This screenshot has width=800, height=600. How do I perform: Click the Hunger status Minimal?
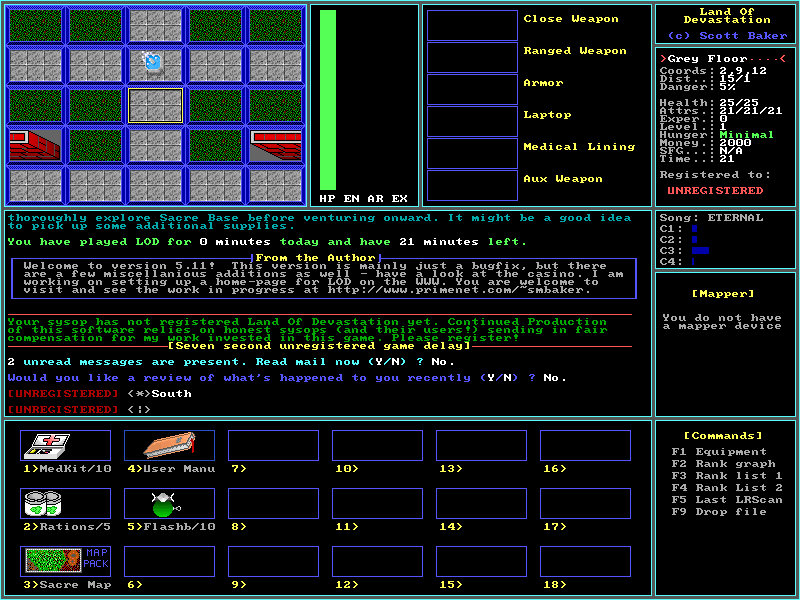pos(746,135)
